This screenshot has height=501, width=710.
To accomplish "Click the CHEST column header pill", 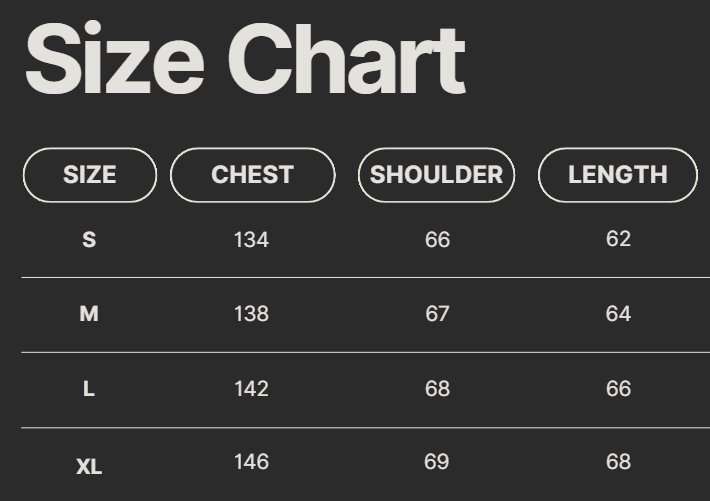I will [252, 175].
